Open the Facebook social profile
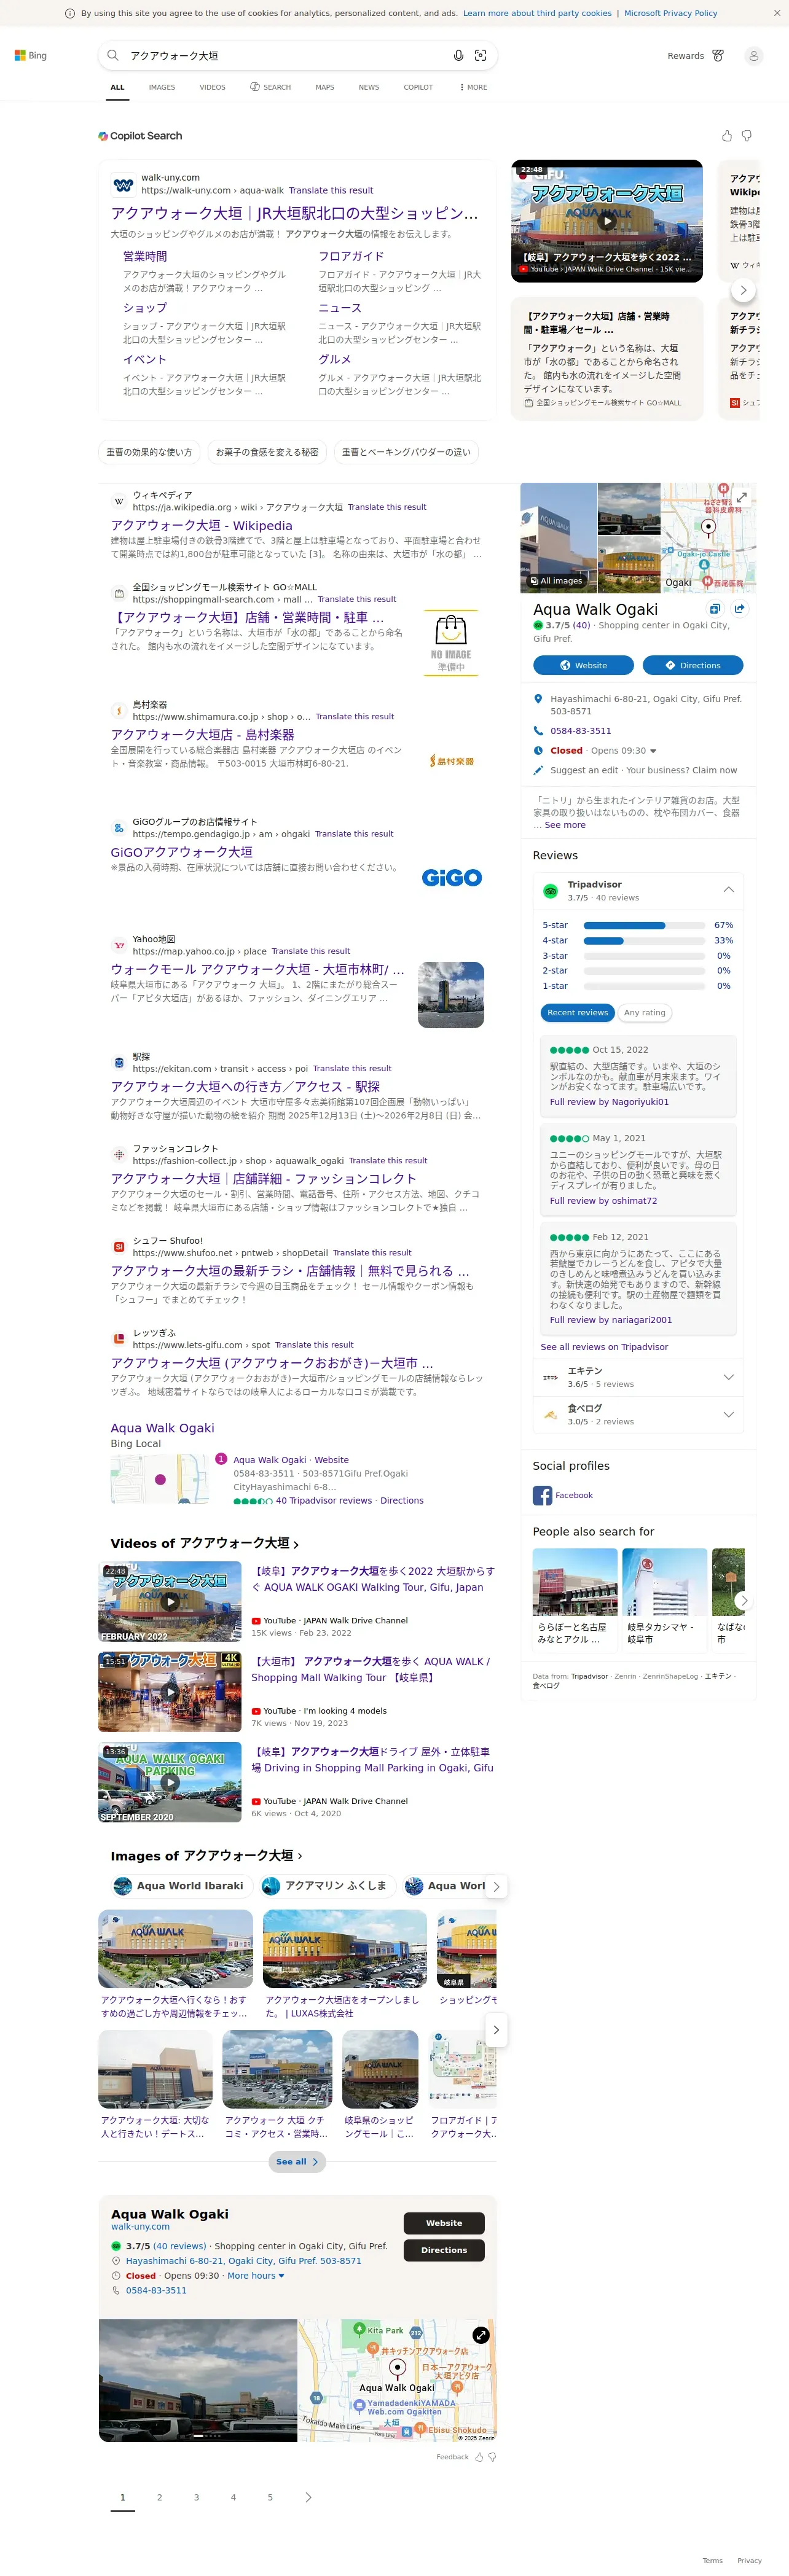The width and height of the screenshot is (789, 2576). tap(563, 1495)
